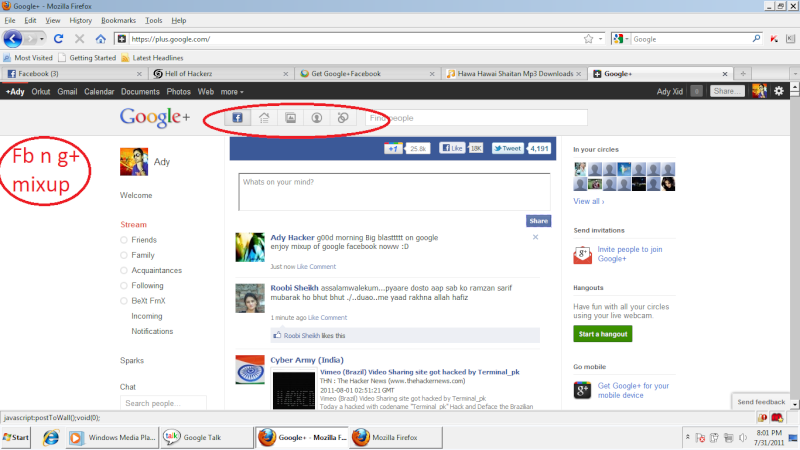Stop loading the page
This screenshot has height=450, width=800.
[x=79, y=39]
